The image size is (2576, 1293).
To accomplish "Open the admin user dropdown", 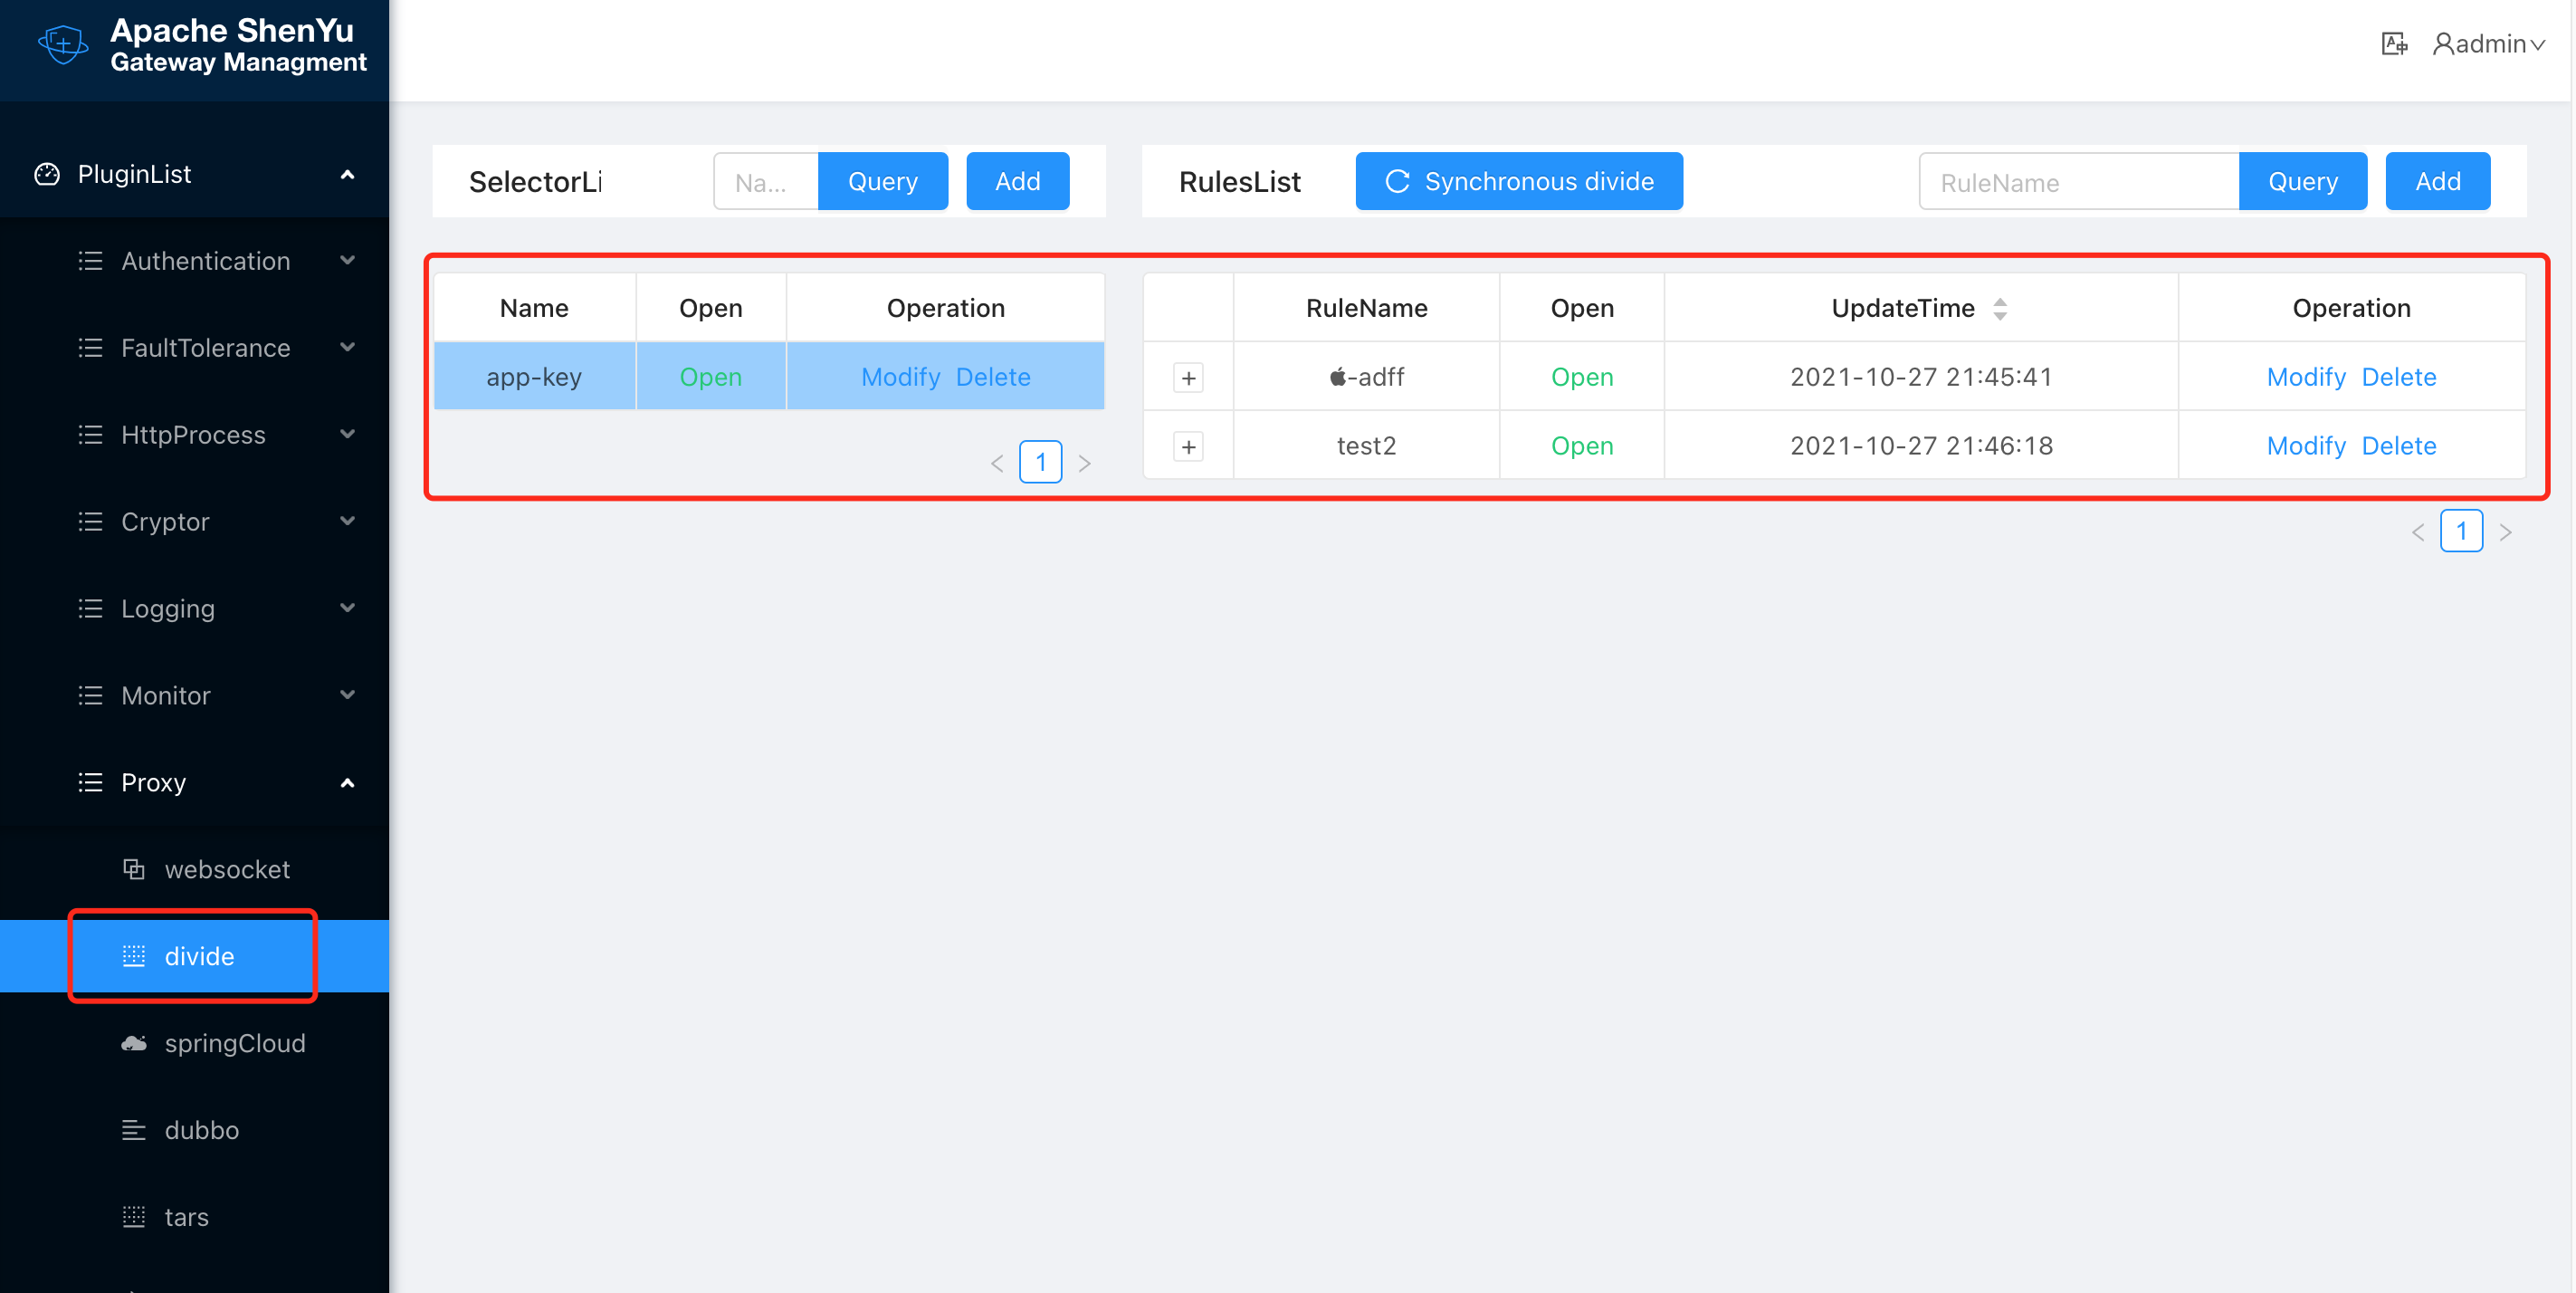I will (2488, 44).
